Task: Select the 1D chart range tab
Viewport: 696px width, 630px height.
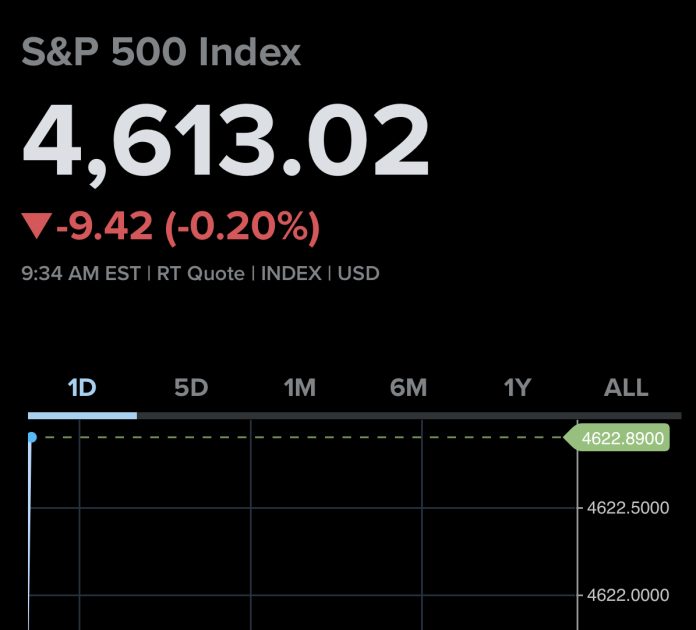Action: click(81, 388)
